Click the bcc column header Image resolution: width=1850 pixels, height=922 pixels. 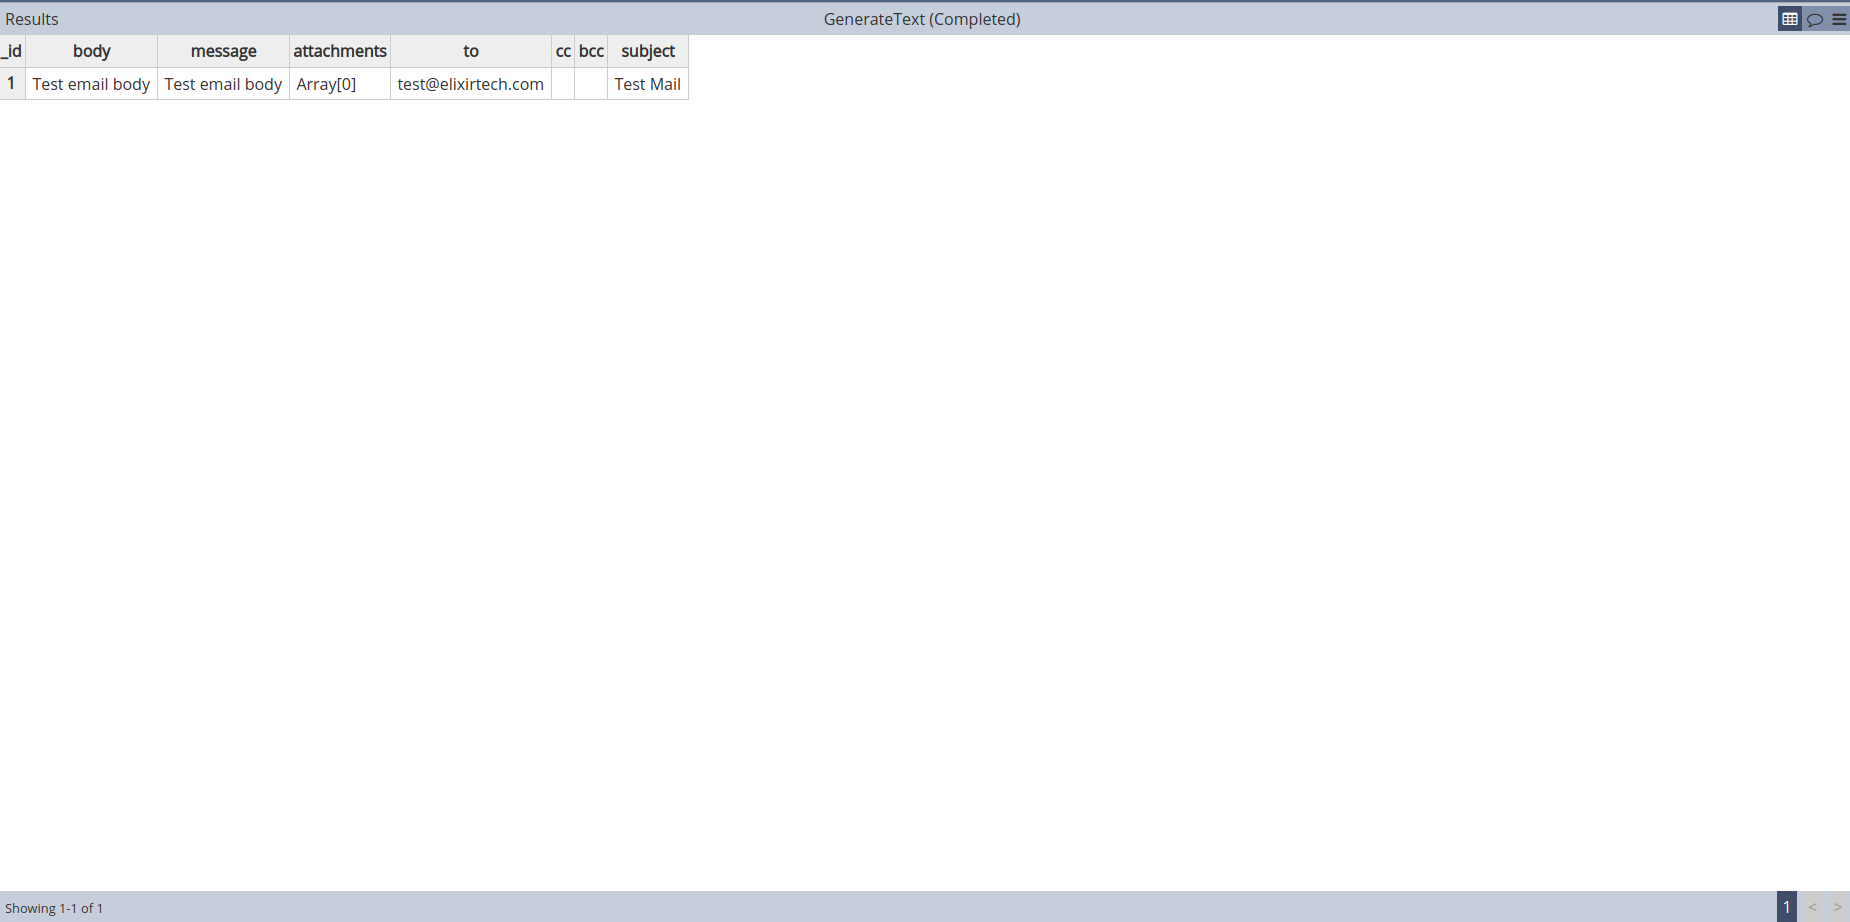(591, 51)
